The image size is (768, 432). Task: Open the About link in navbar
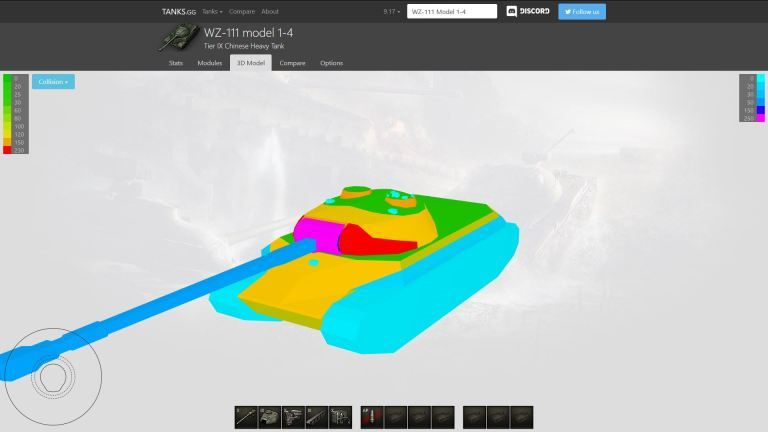270,12
